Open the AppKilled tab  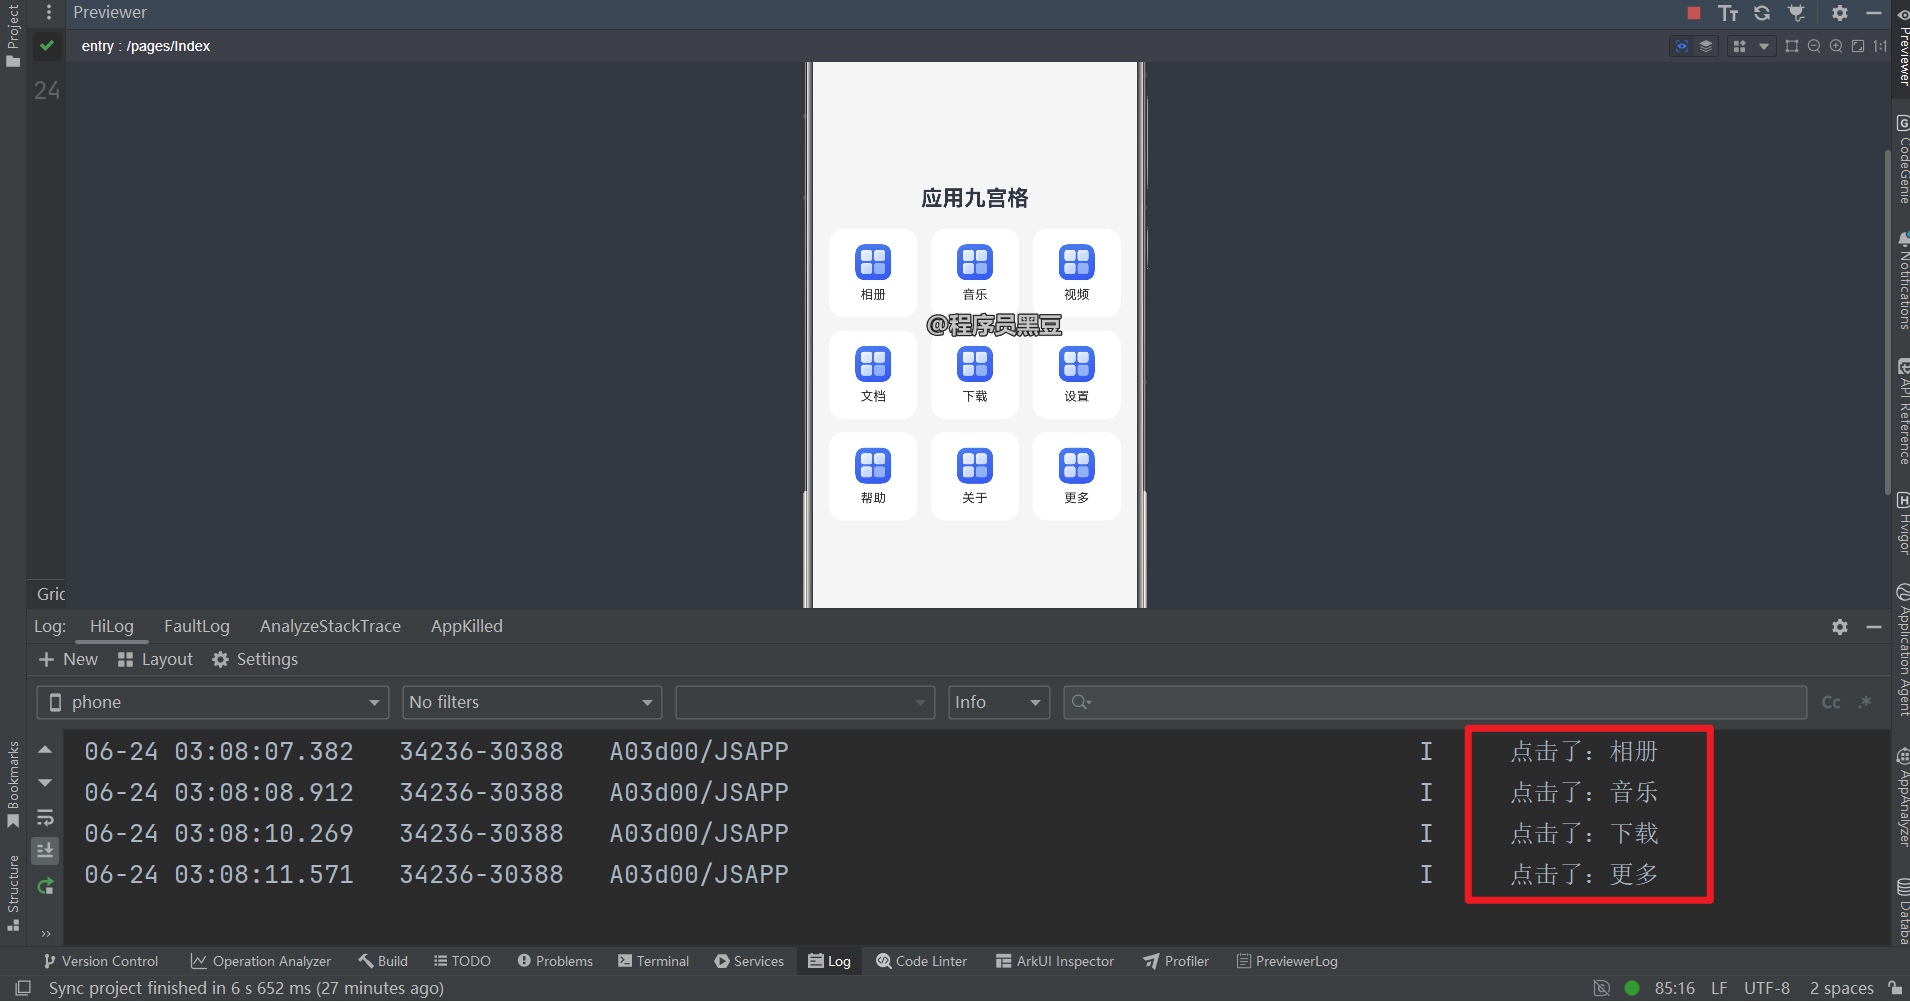point(467,626)
